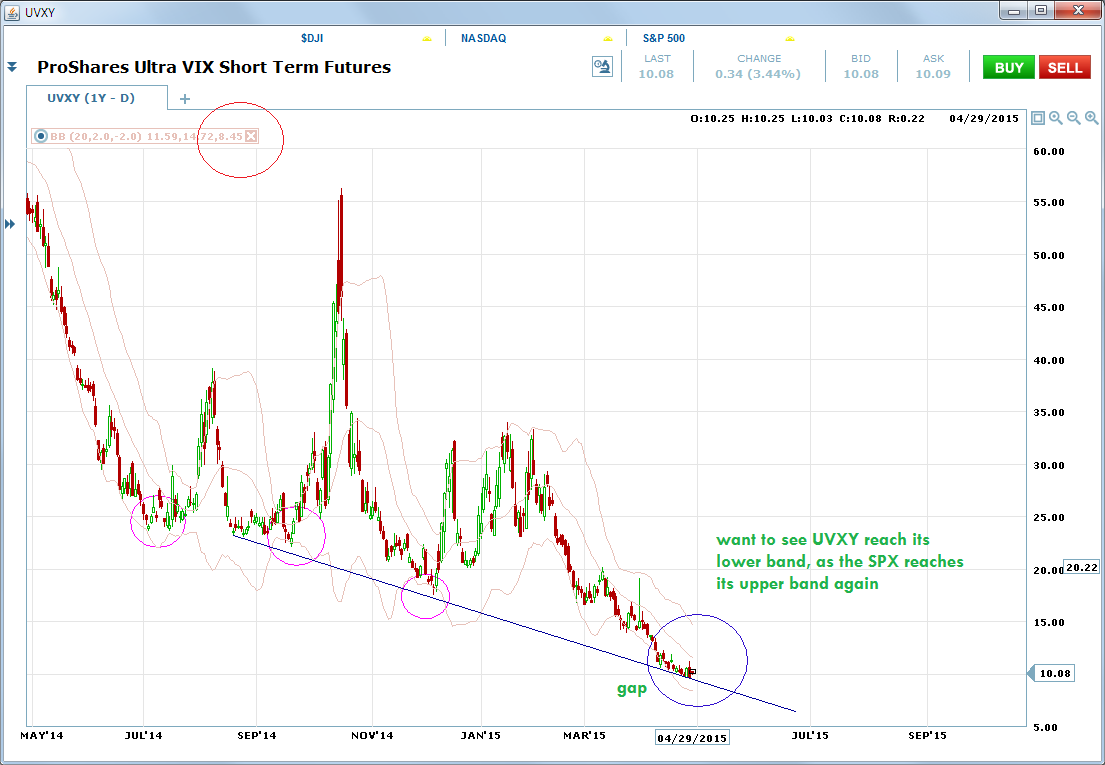Collapse the header with the double down arrow
The height and width of the screenshot is (765, 1105).
12,67
